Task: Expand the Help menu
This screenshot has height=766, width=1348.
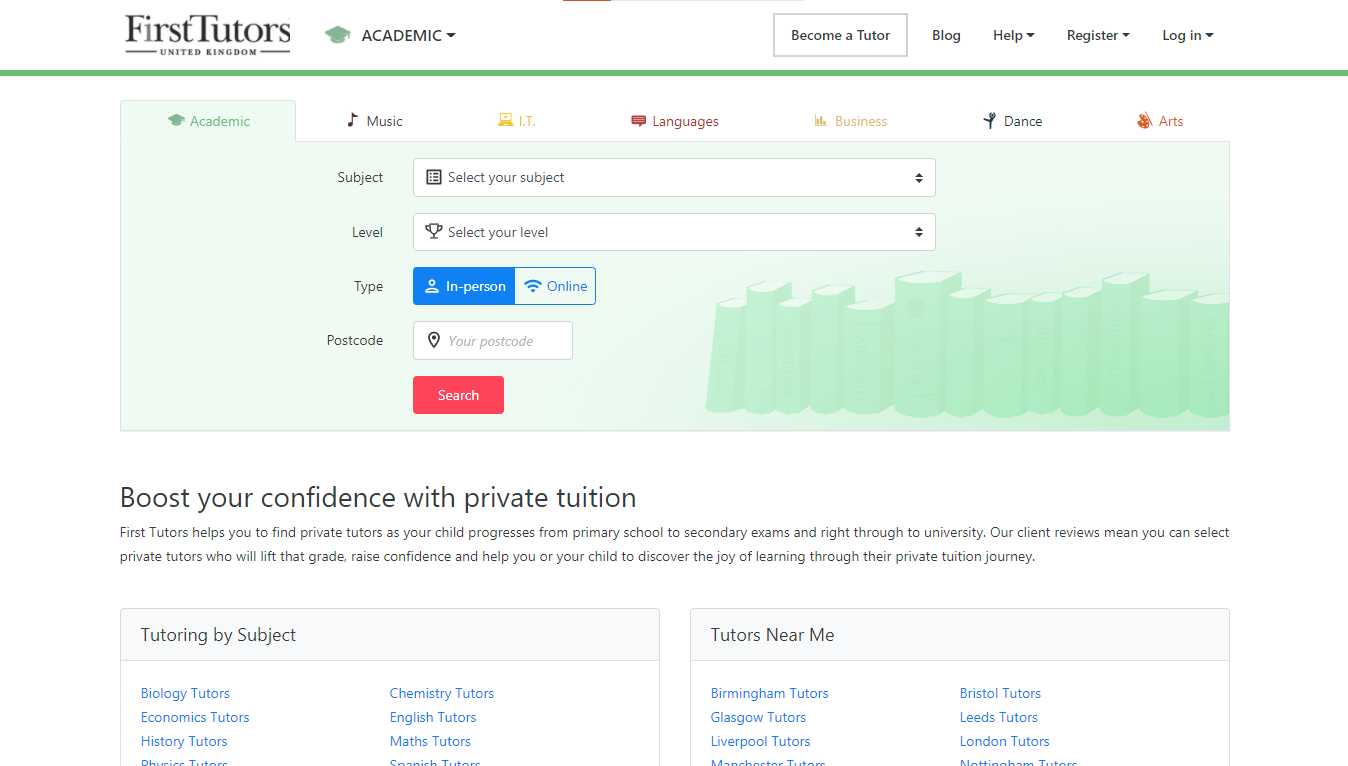Action: (1014, 35)
